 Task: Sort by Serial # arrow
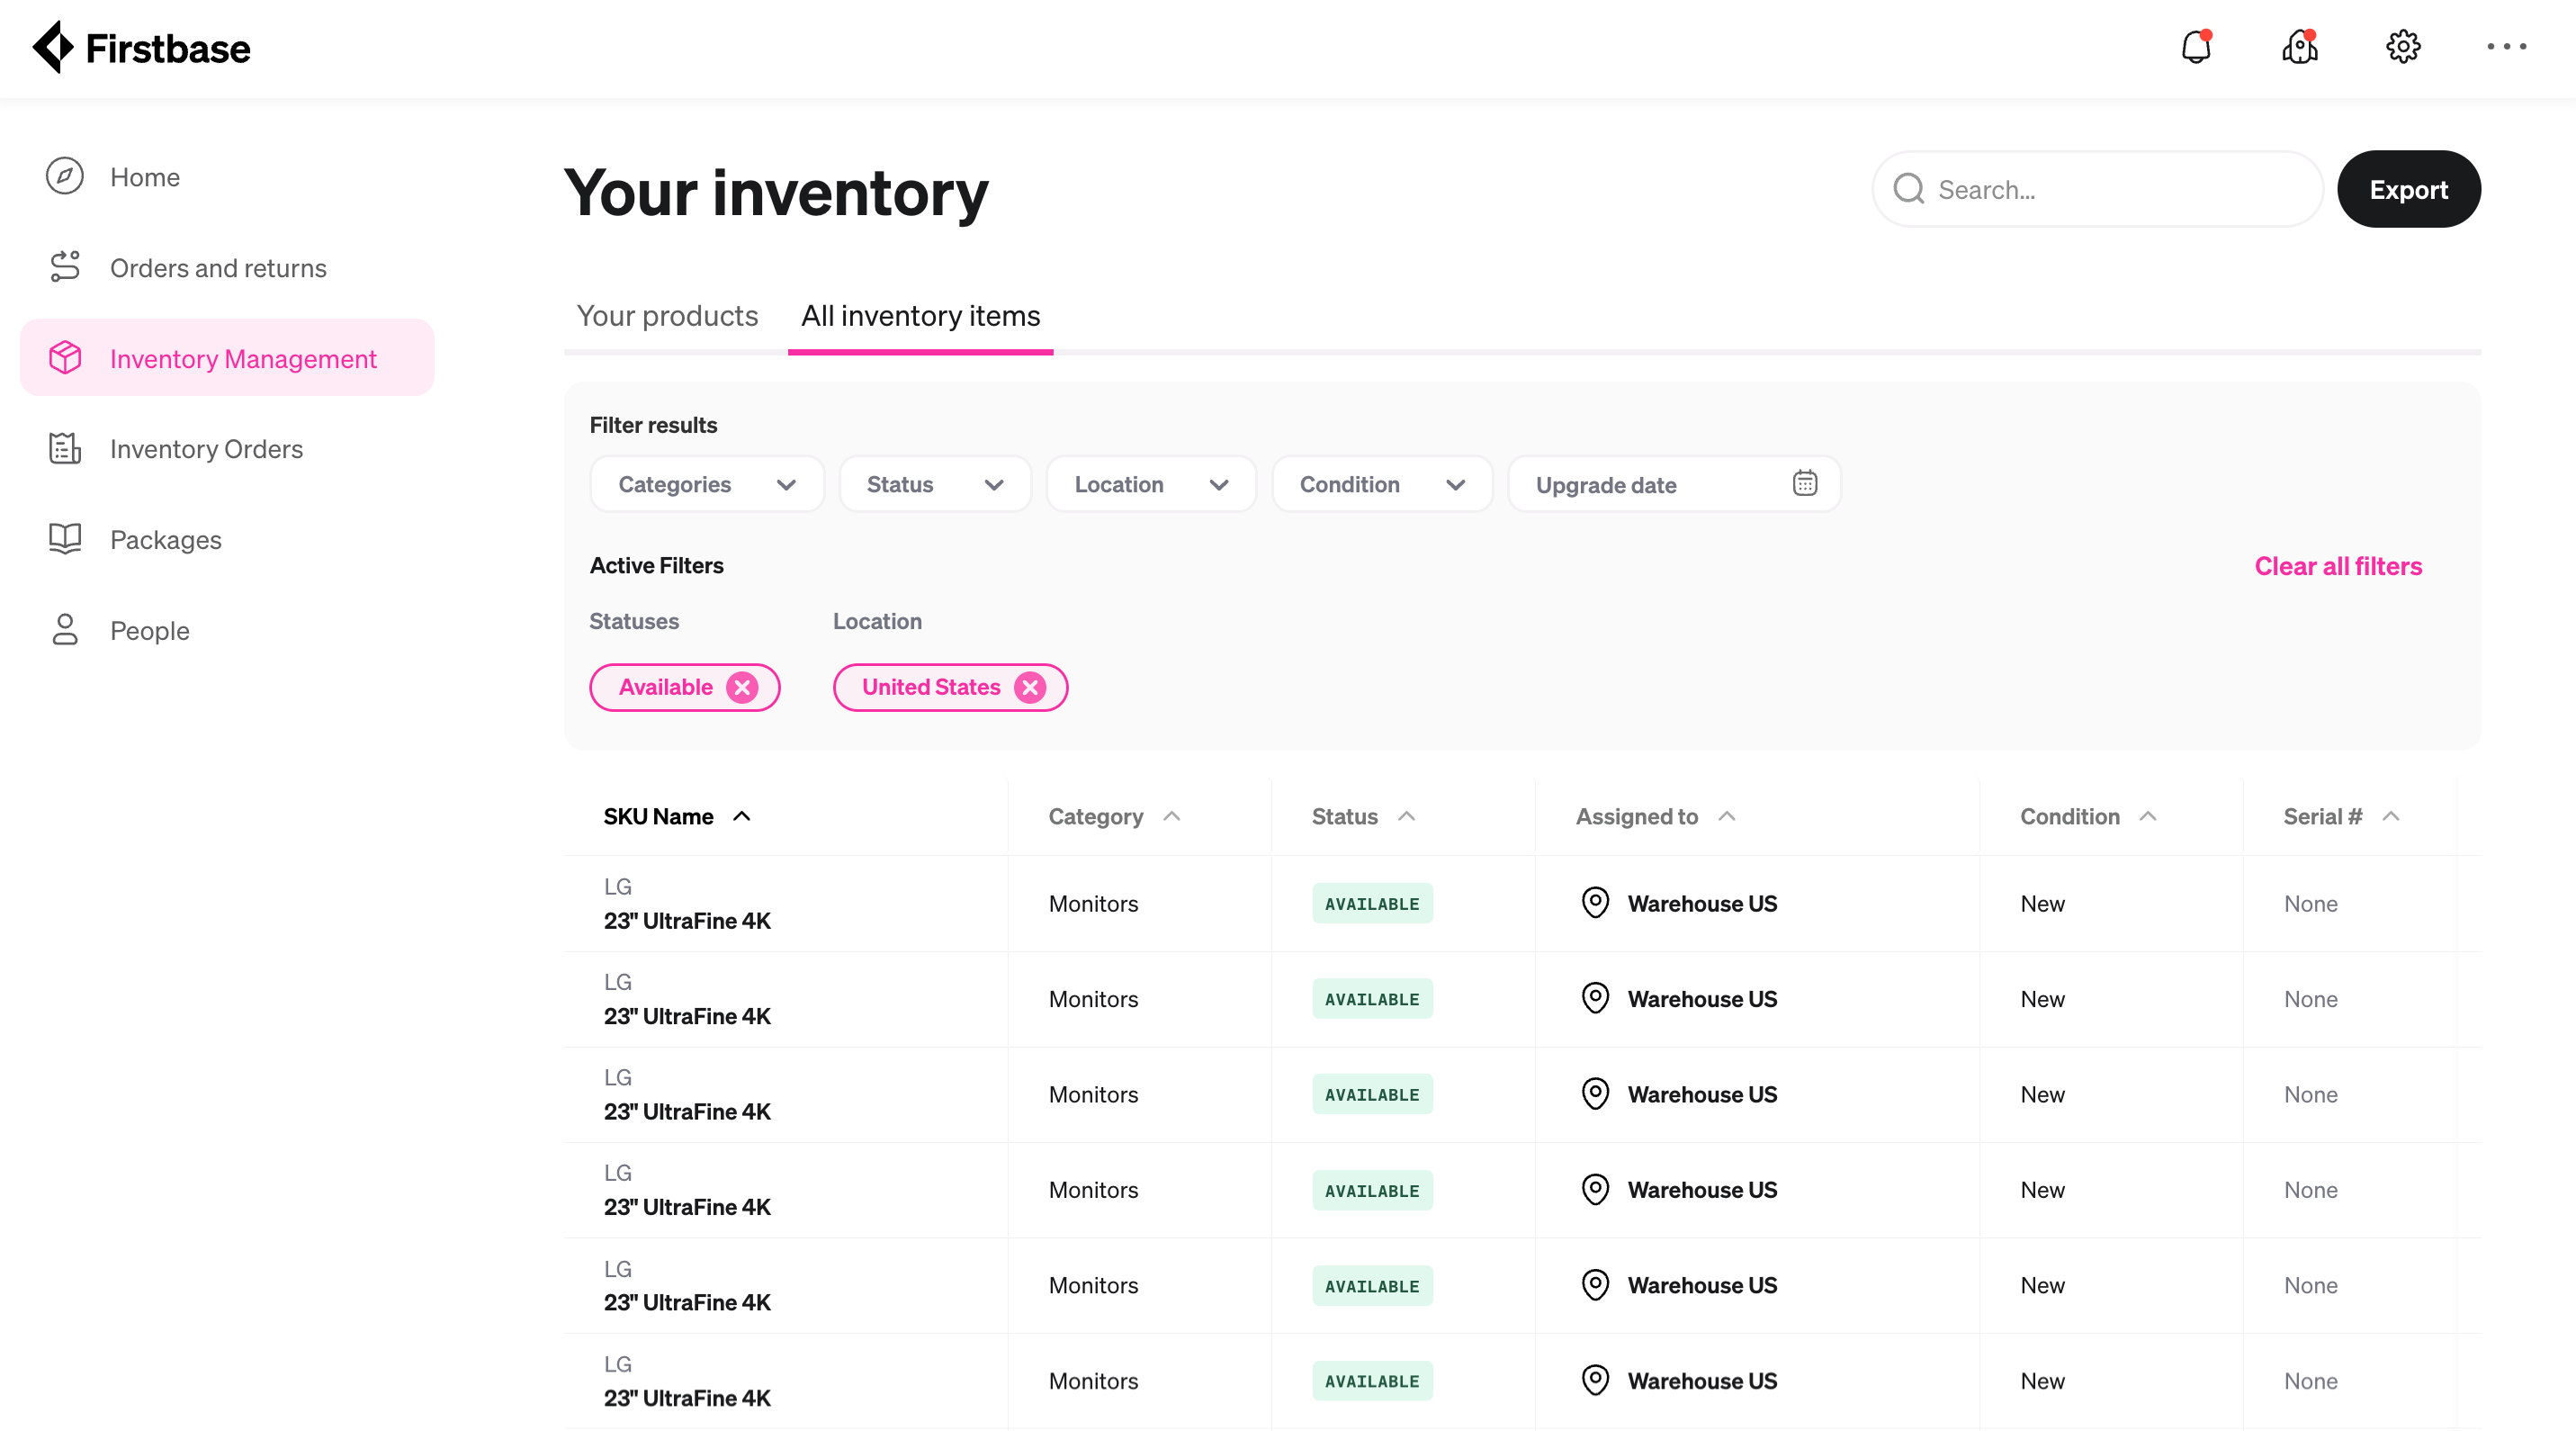pos(2391,816)
